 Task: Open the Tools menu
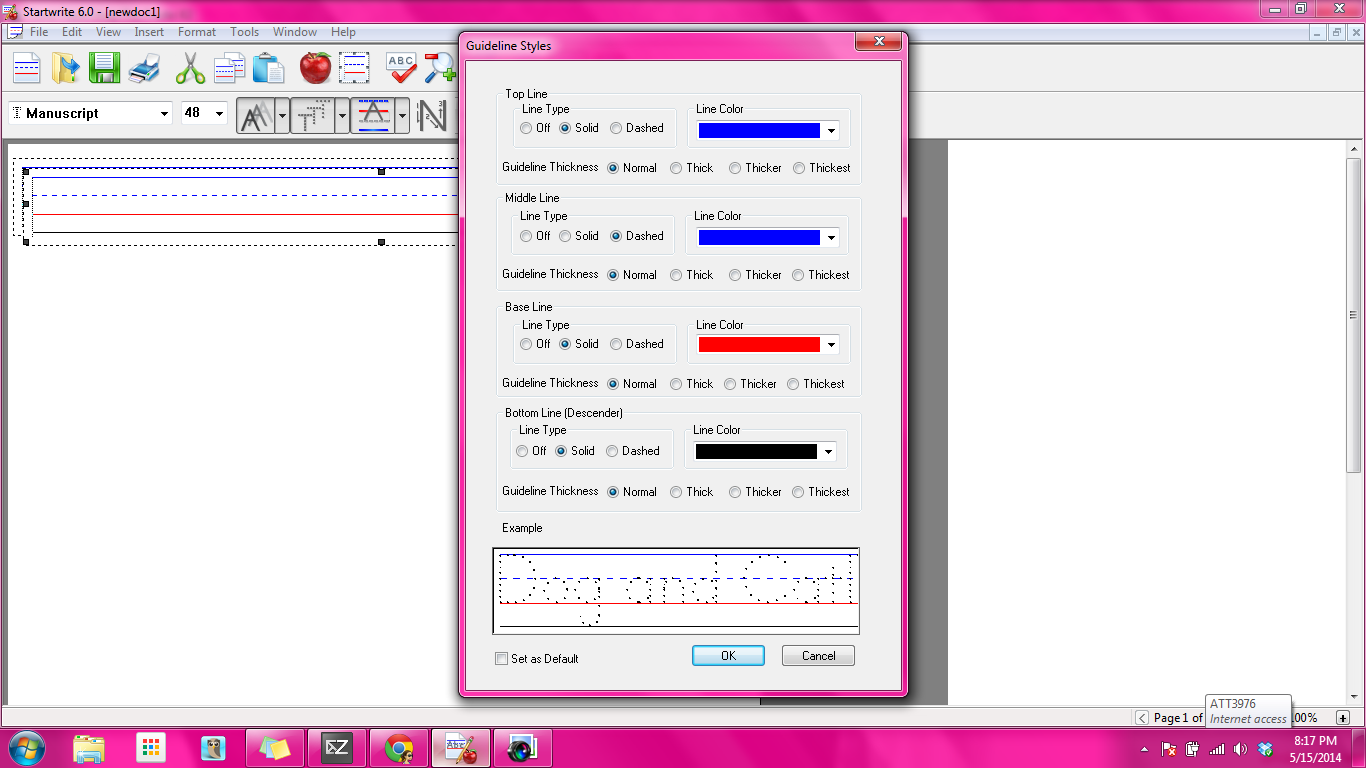point(245,32)
